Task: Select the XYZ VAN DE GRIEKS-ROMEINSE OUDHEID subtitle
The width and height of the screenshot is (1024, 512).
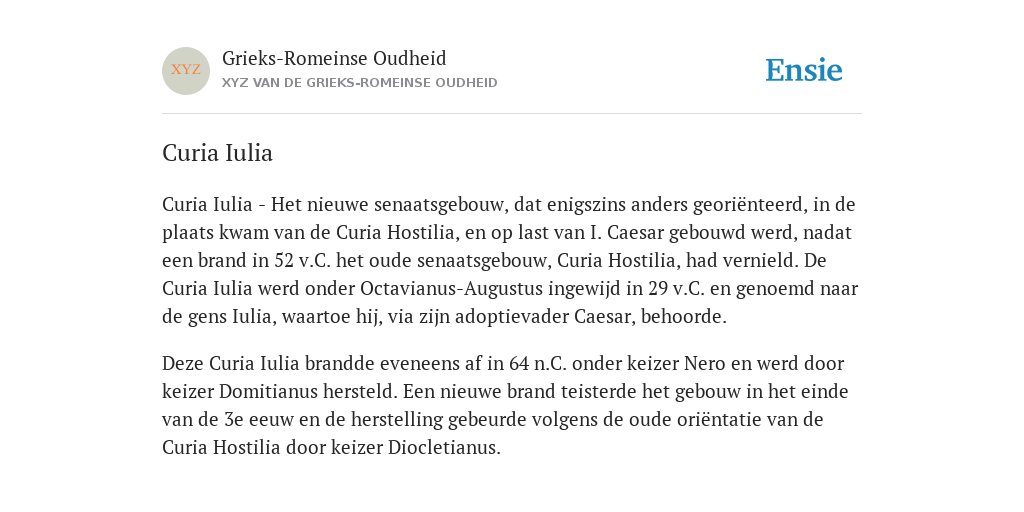Action: (x=360, y=83)
